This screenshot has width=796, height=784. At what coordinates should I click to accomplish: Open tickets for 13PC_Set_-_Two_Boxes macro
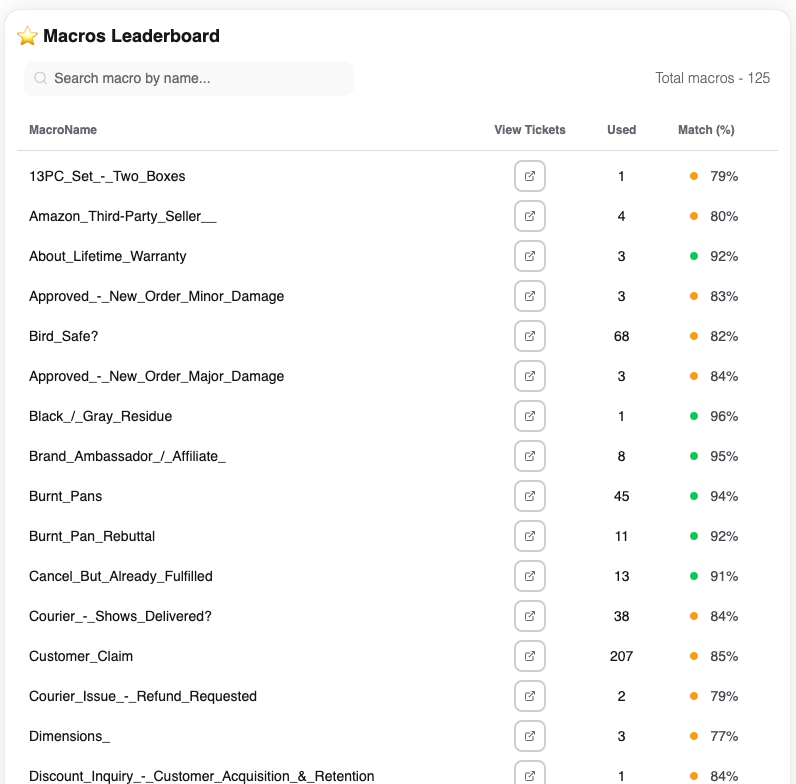(x=530, y=176)
